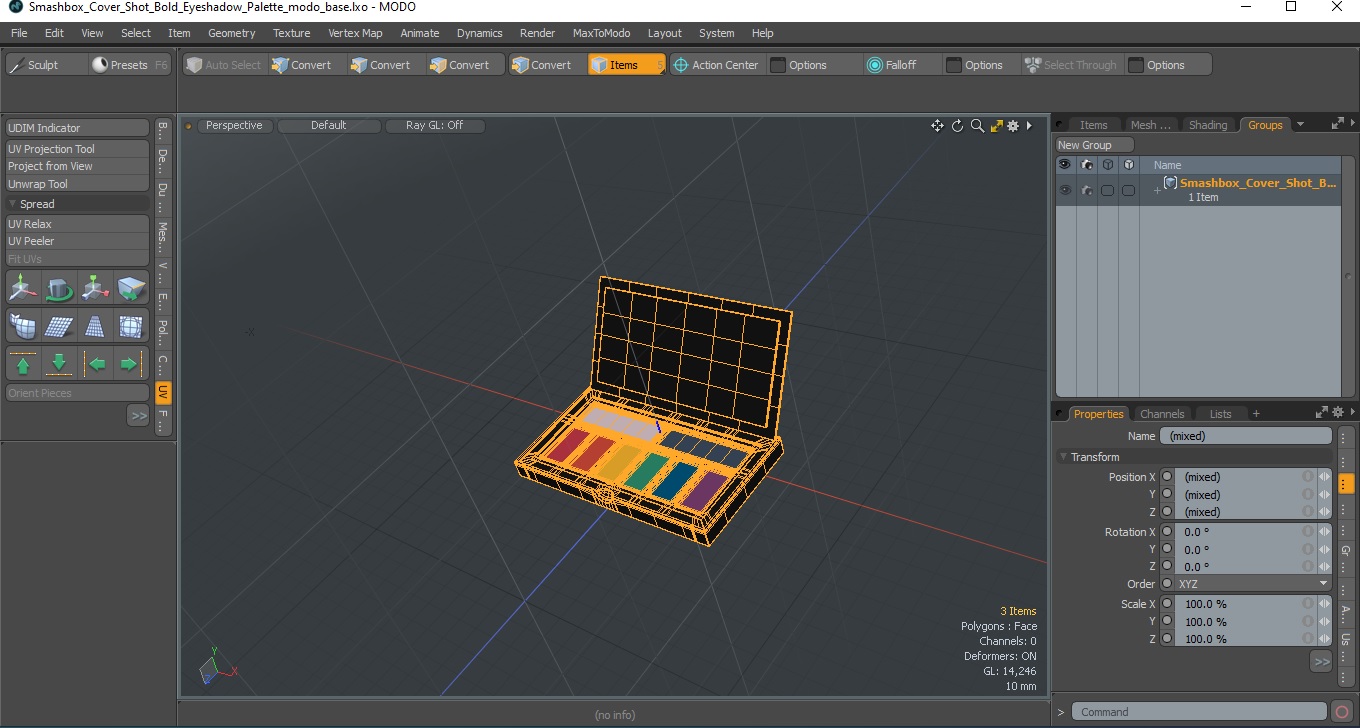
Task: Adjust Scale Z value arrows slider
Action: [1325, 639]
